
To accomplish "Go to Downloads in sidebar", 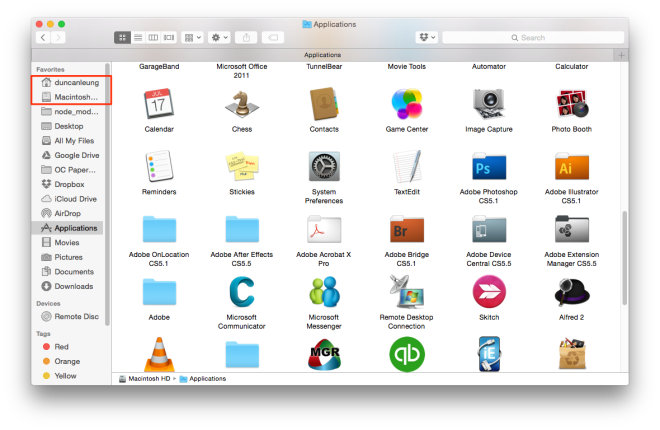I will pos(68,287).
